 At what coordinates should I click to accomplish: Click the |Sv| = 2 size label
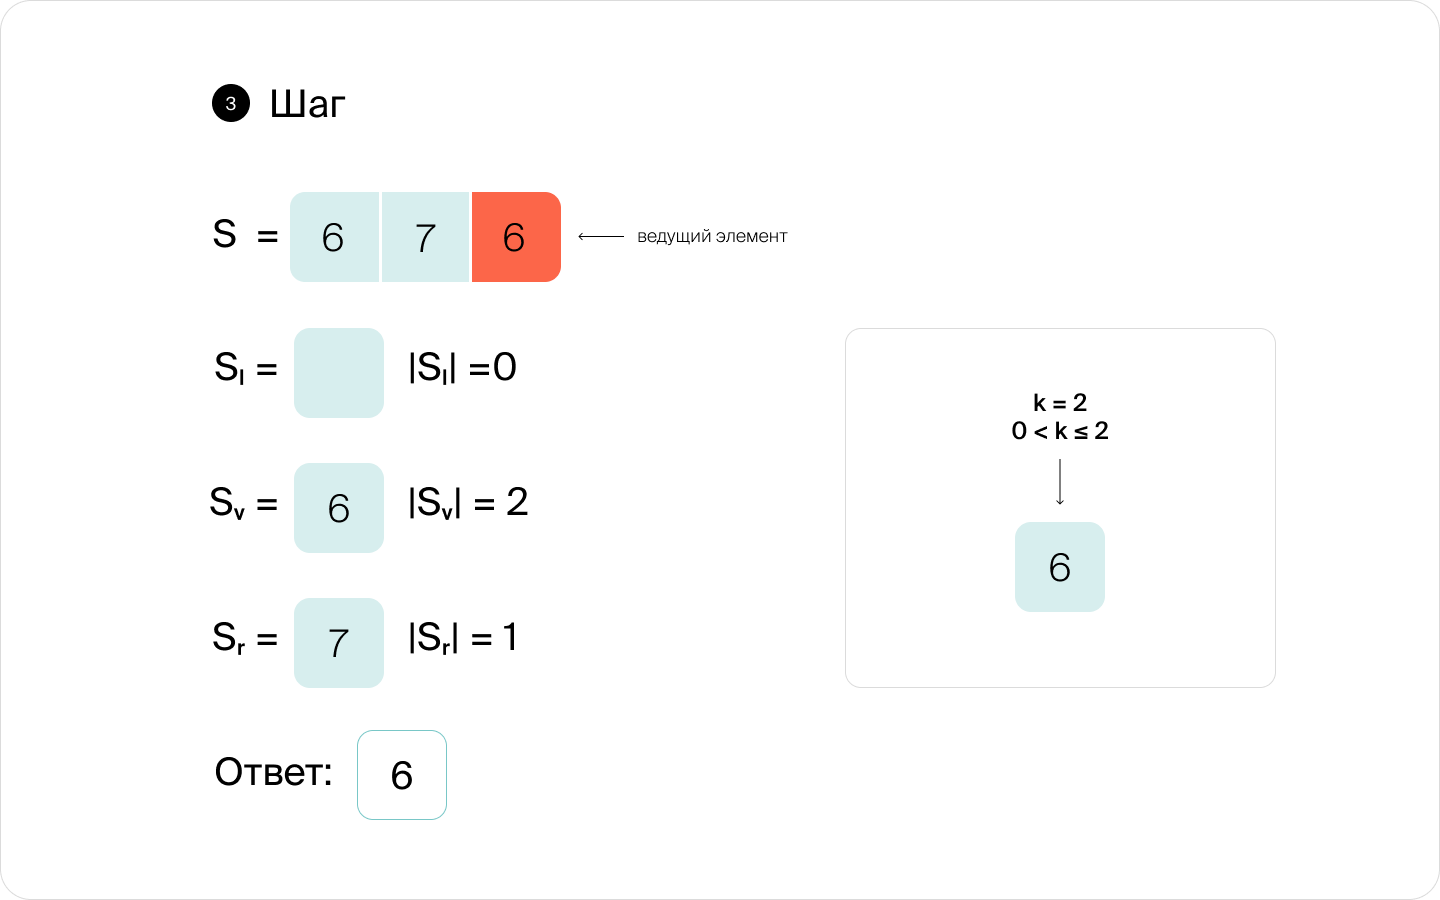pos(468,503)
